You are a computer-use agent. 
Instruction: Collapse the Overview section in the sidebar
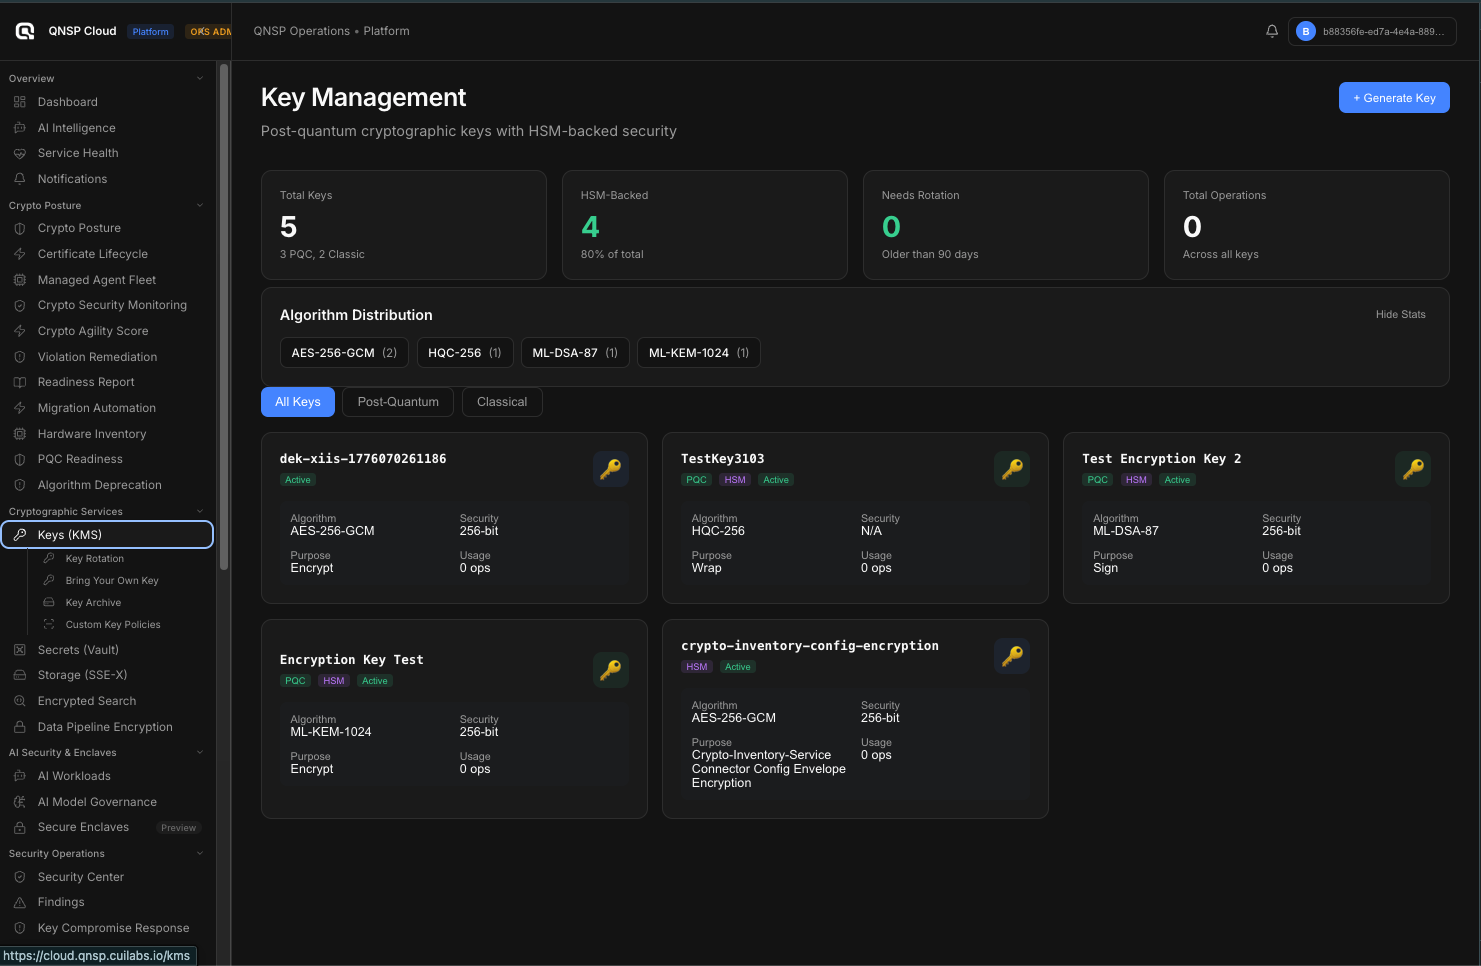pyautogui.click(x=199, y=77)
